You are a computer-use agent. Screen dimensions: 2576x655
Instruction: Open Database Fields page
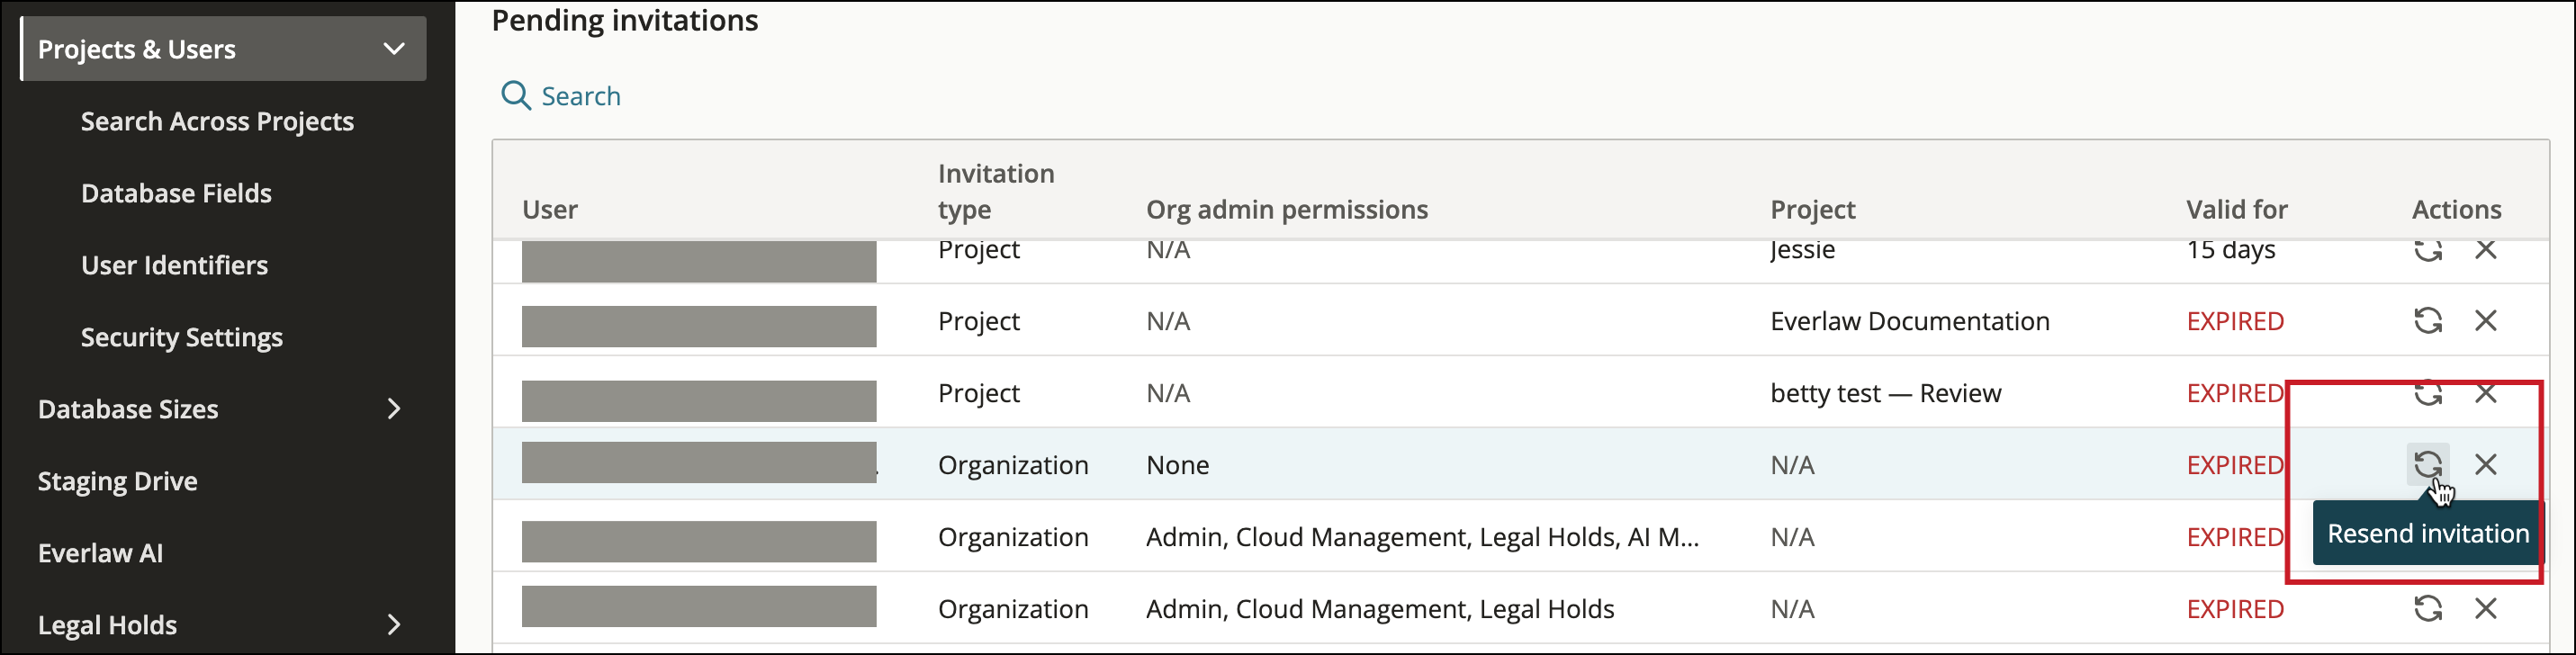coord(176,193)
